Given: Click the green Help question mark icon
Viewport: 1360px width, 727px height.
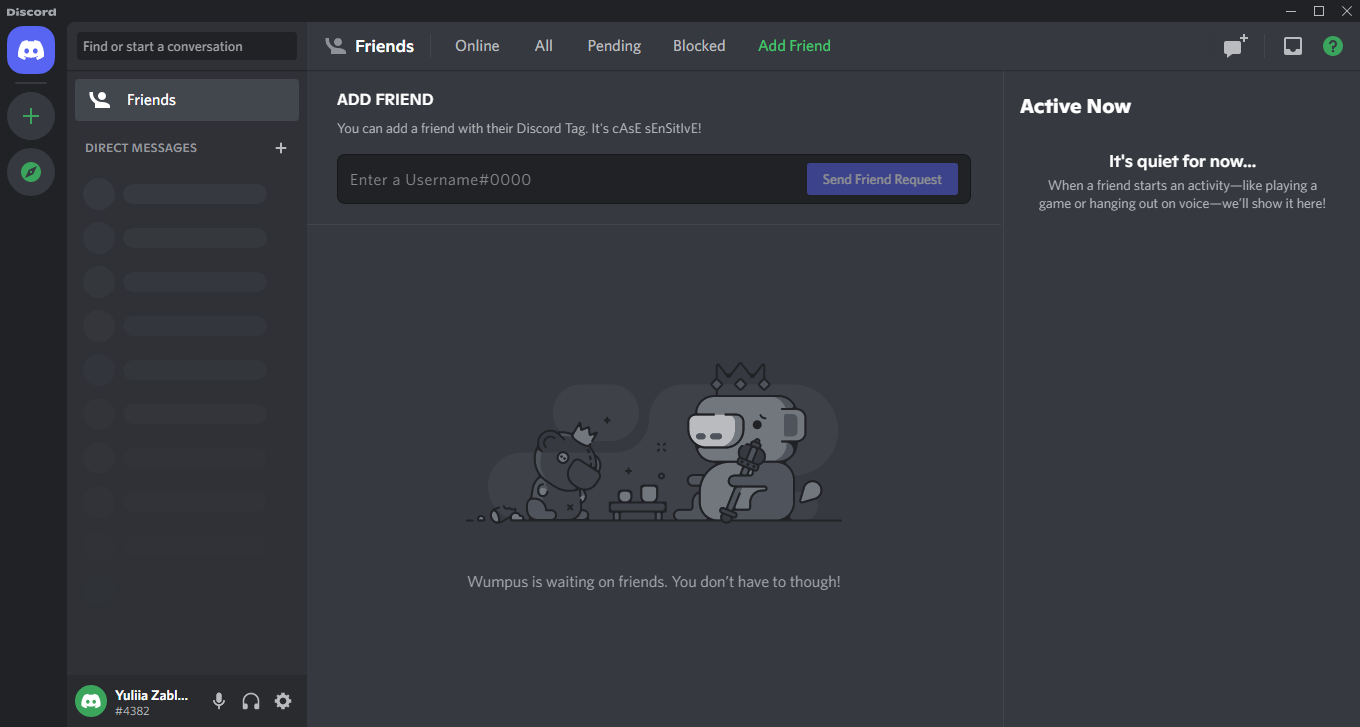Looking at the screenshot, I should pos(1333,46).
